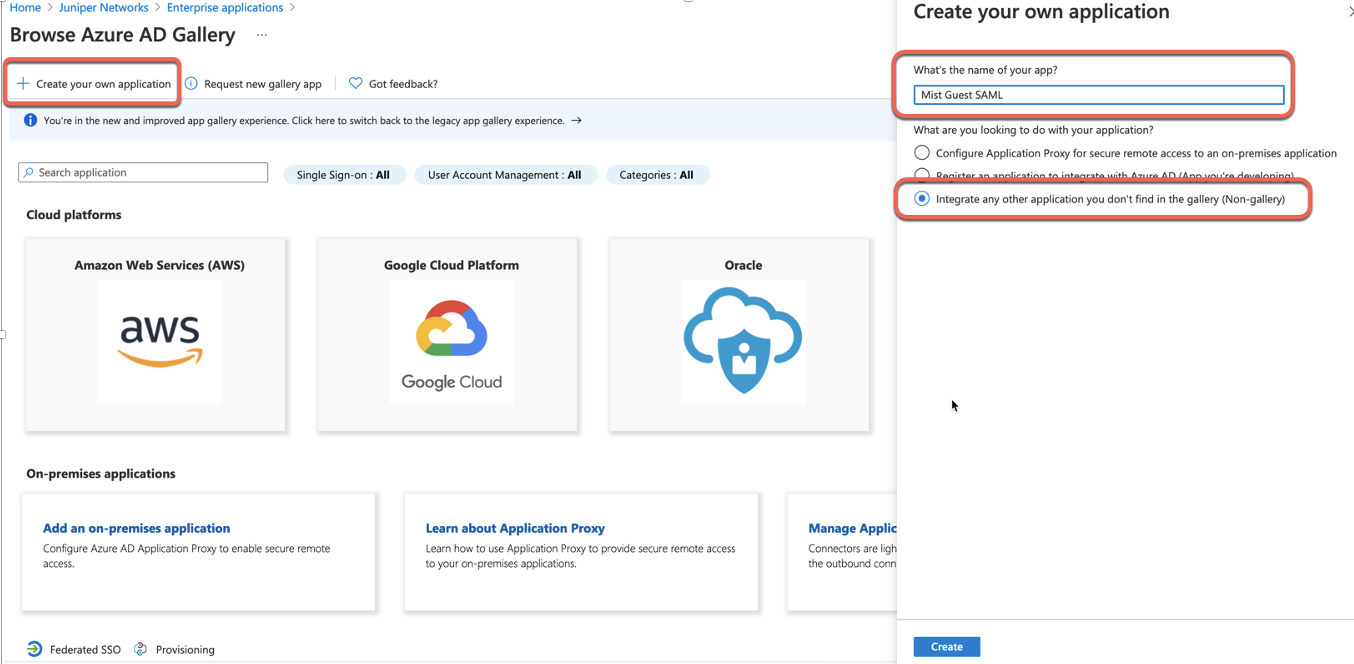
Task: Select Configure Application Proxy radio option
Action: pos(922,153)
